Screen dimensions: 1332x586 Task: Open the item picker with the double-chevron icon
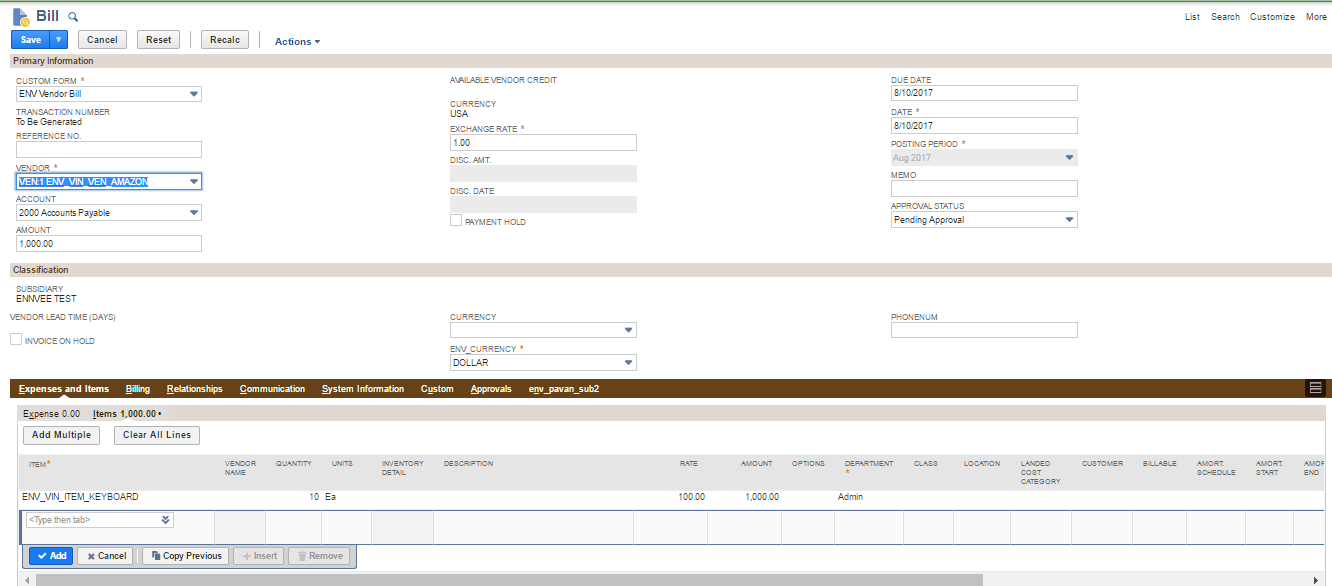(165, 519)
